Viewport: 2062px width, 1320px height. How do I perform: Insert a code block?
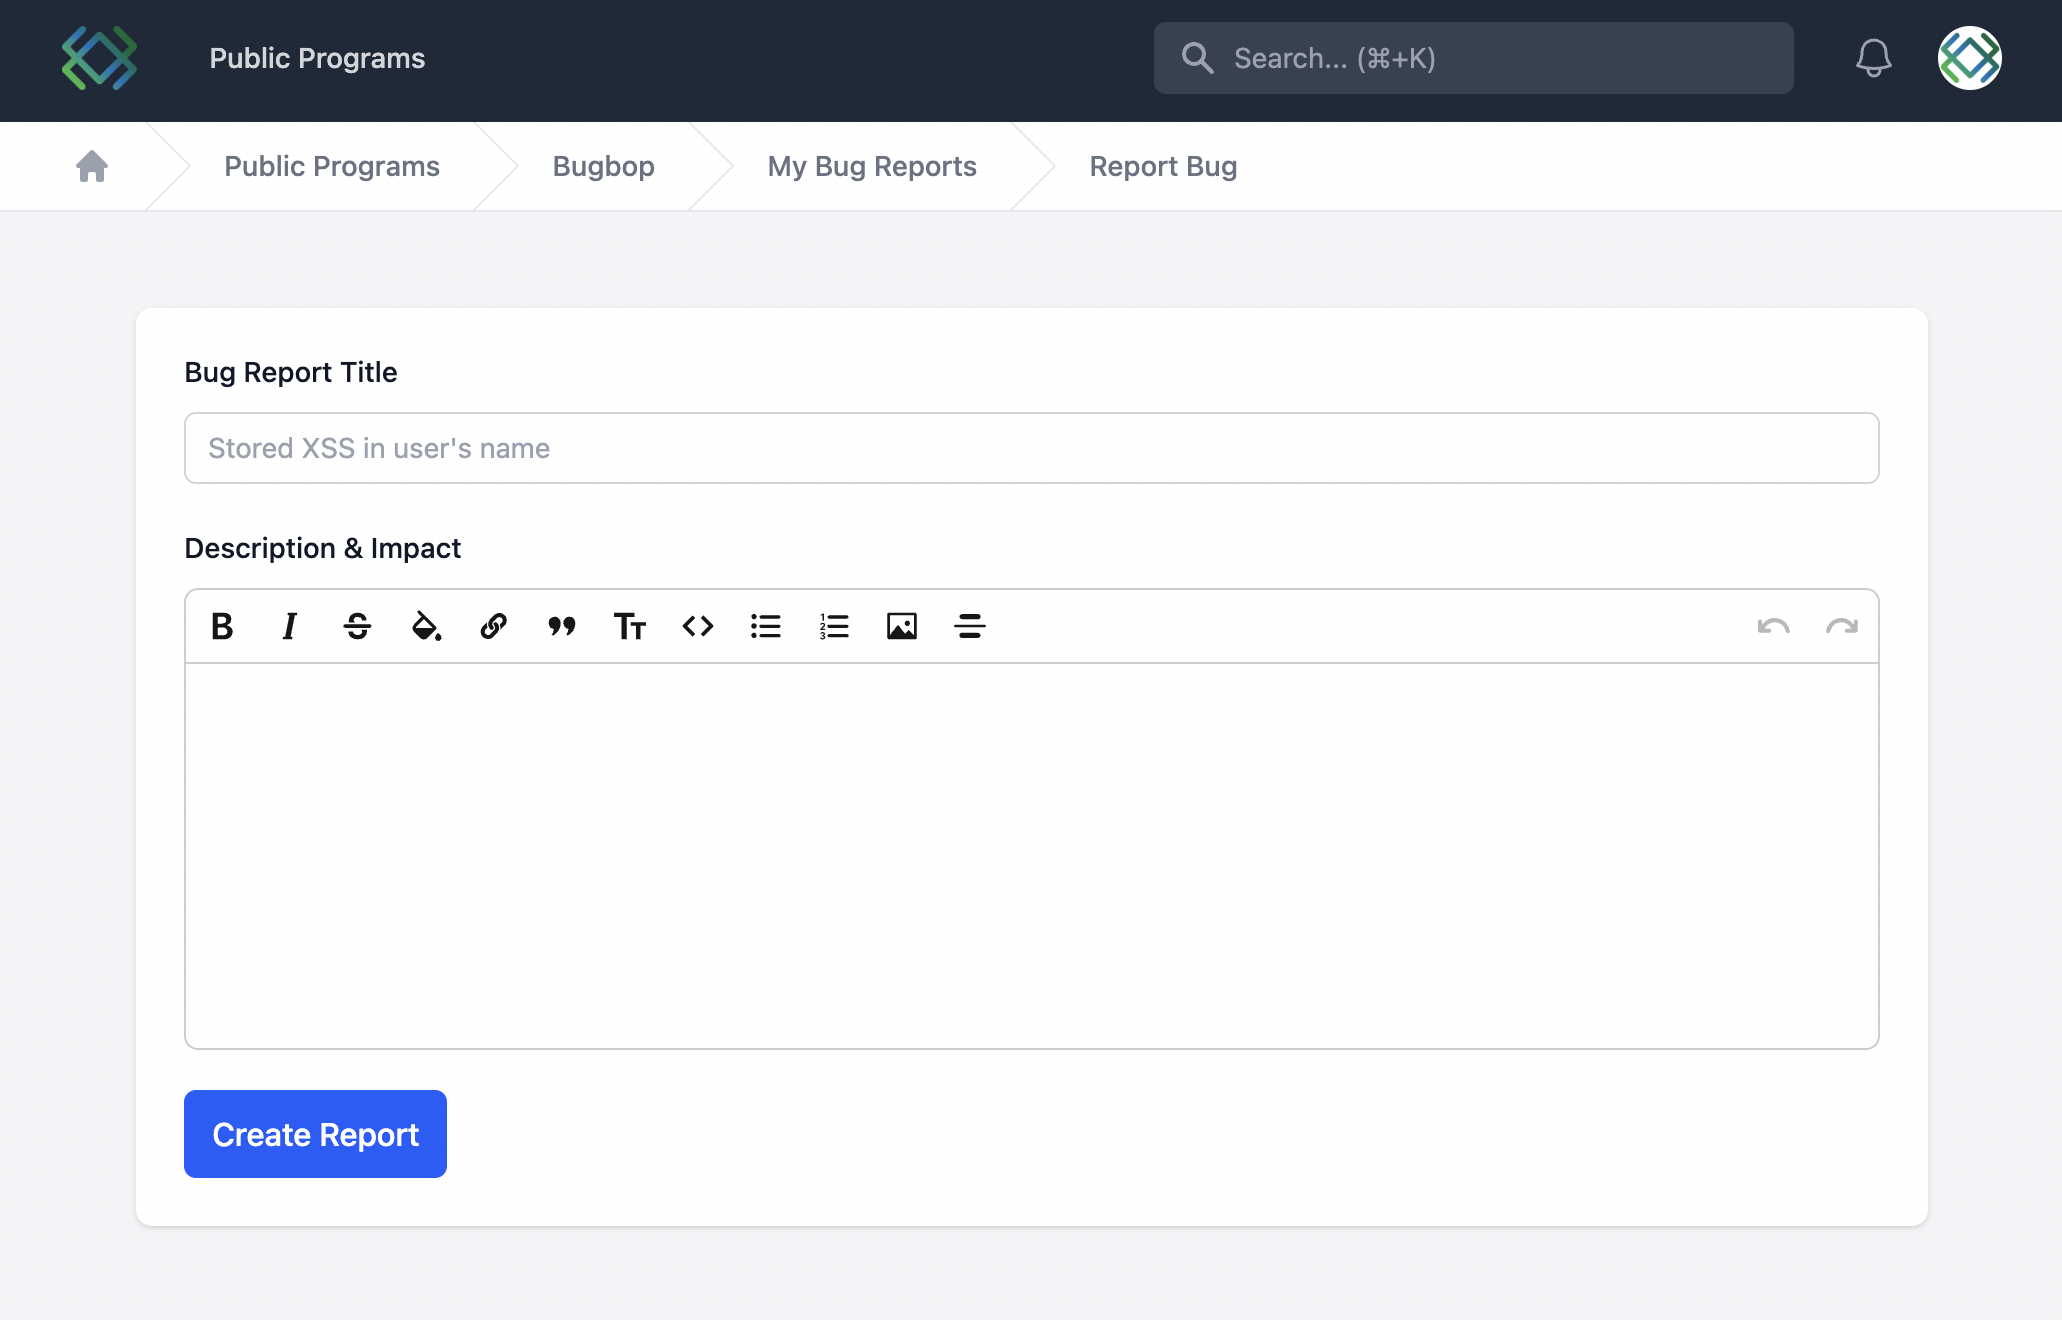(x=697, y=627)
